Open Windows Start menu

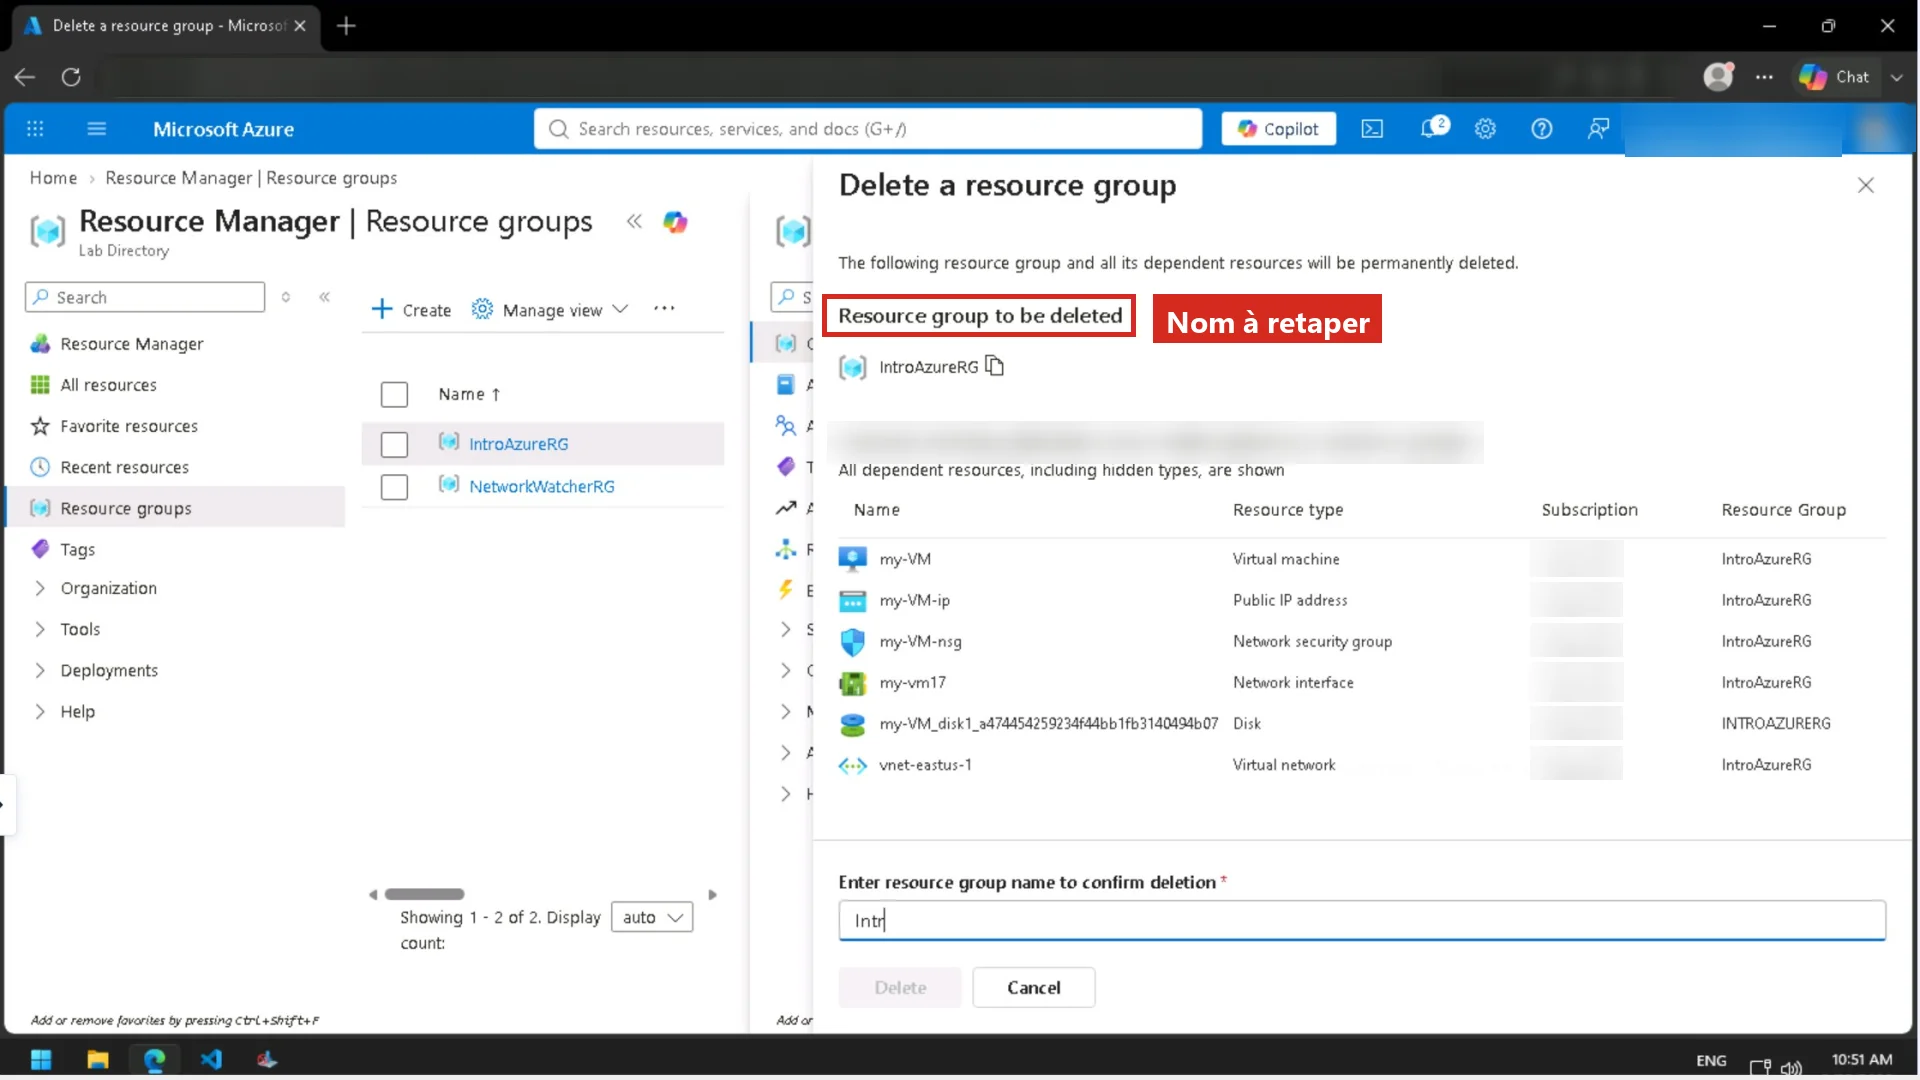coord(41,1059)
